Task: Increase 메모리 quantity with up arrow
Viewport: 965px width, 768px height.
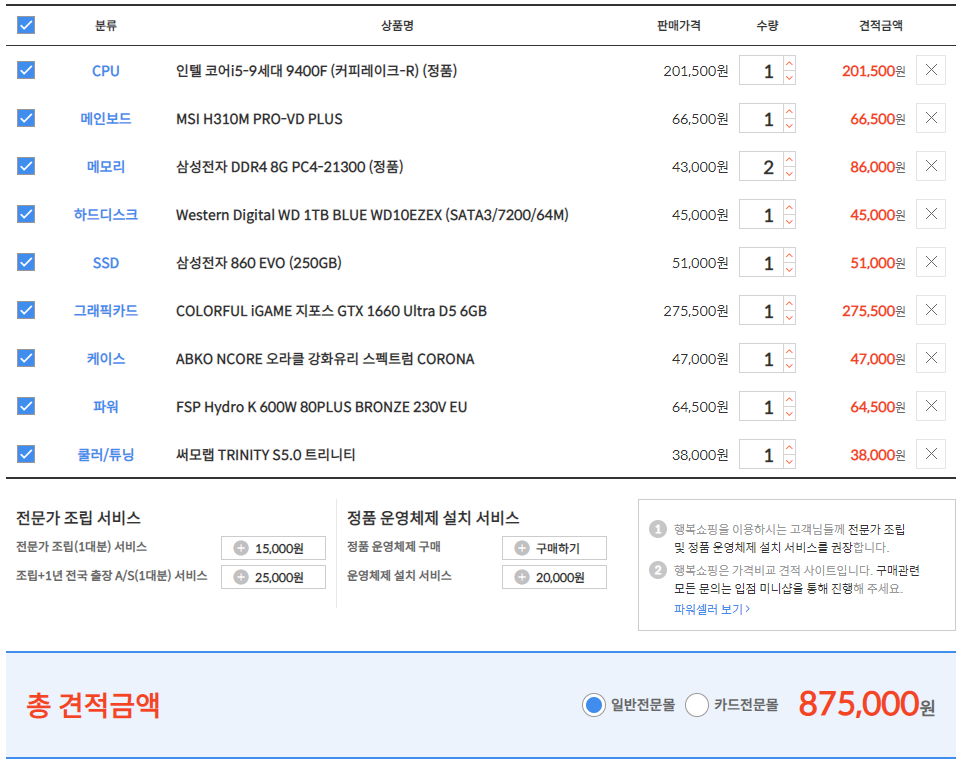Action: pyautogui.click(x=789, y=159)
